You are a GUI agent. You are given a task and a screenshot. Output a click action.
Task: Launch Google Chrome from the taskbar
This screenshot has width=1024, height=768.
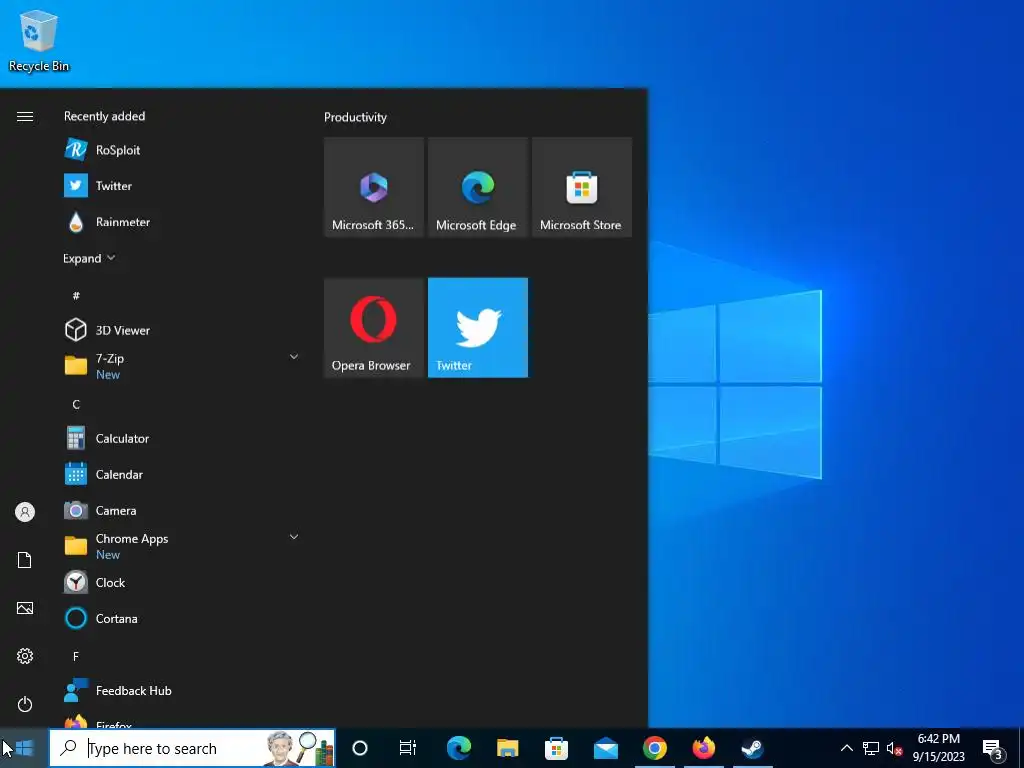654,748
